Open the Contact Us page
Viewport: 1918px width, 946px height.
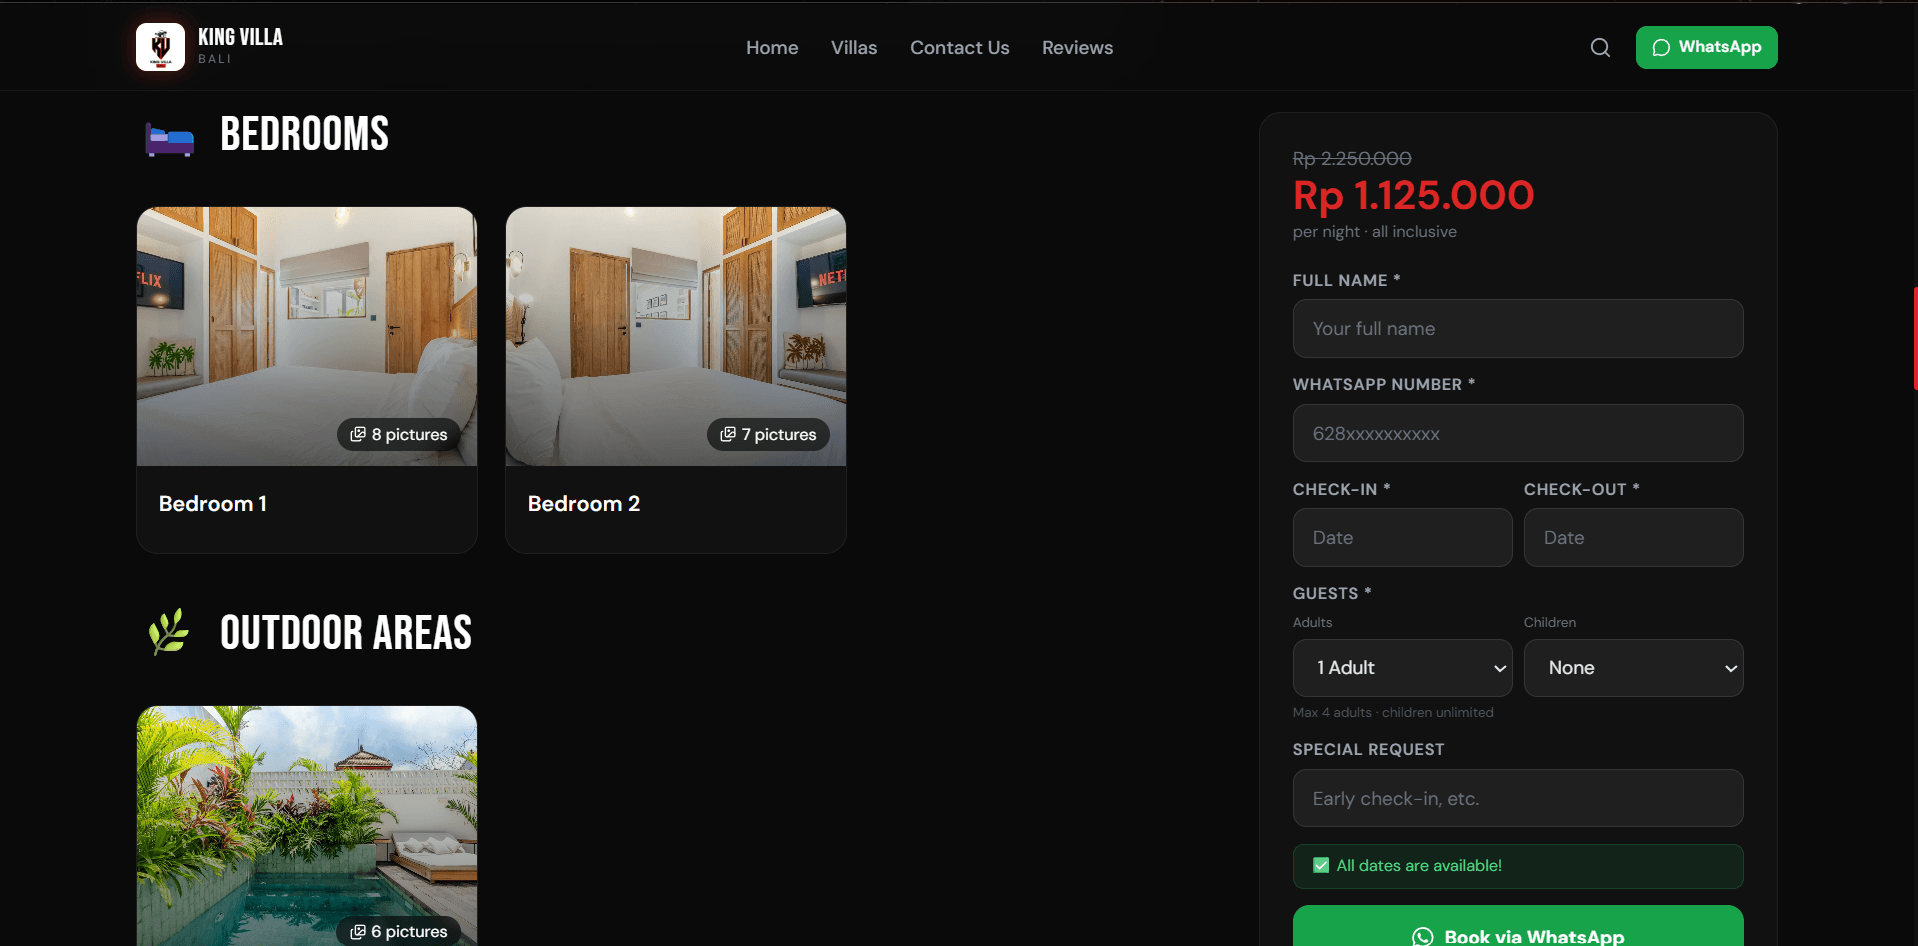[x=960, y=48]
